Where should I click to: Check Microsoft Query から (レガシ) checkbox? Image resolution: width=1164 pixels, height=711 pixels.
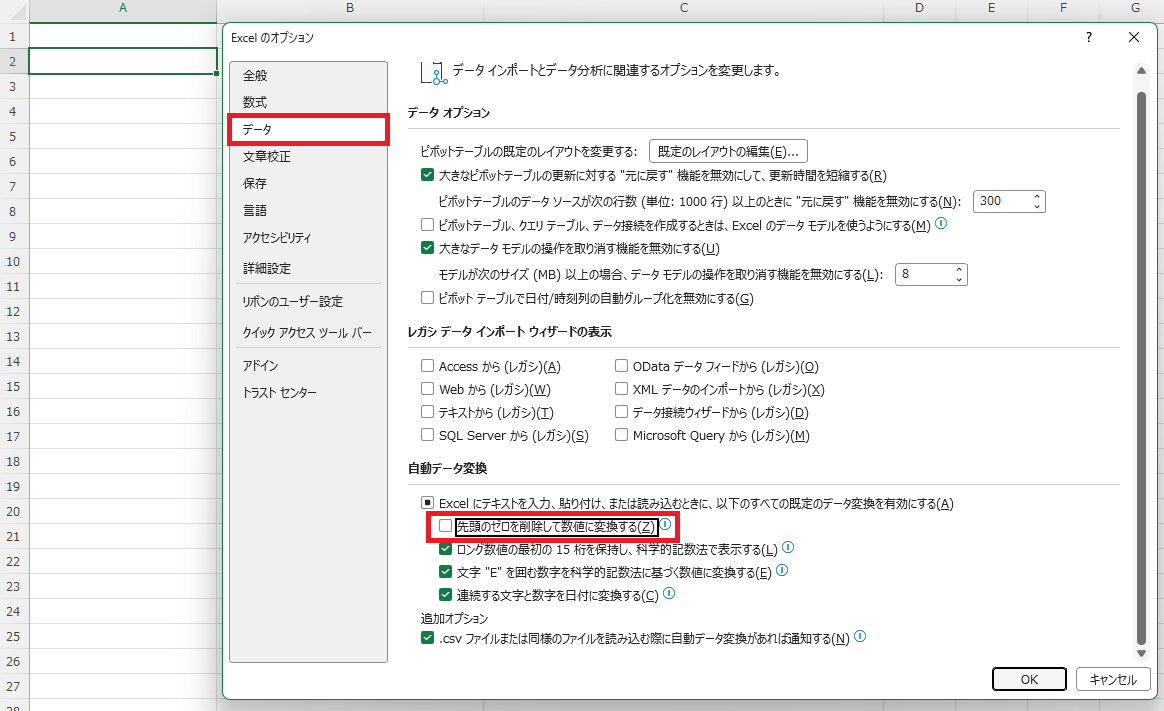pyautogui.click(x=621, y=435)
